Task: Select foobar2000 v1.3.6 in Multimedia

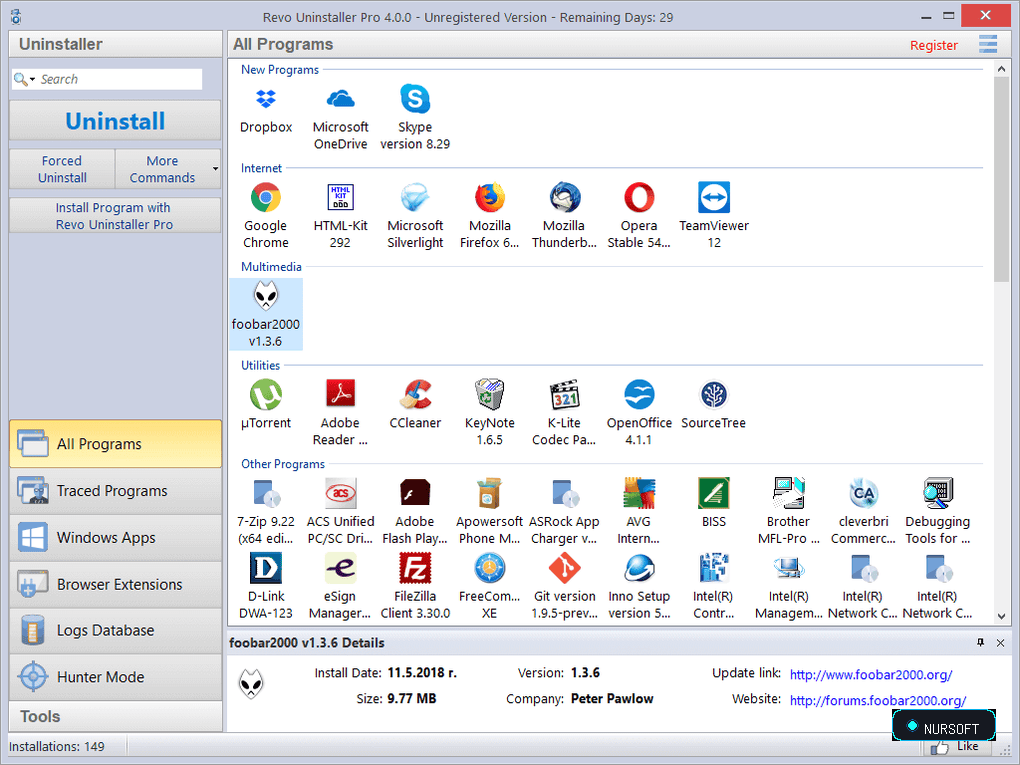Action: tap(266, 314)
